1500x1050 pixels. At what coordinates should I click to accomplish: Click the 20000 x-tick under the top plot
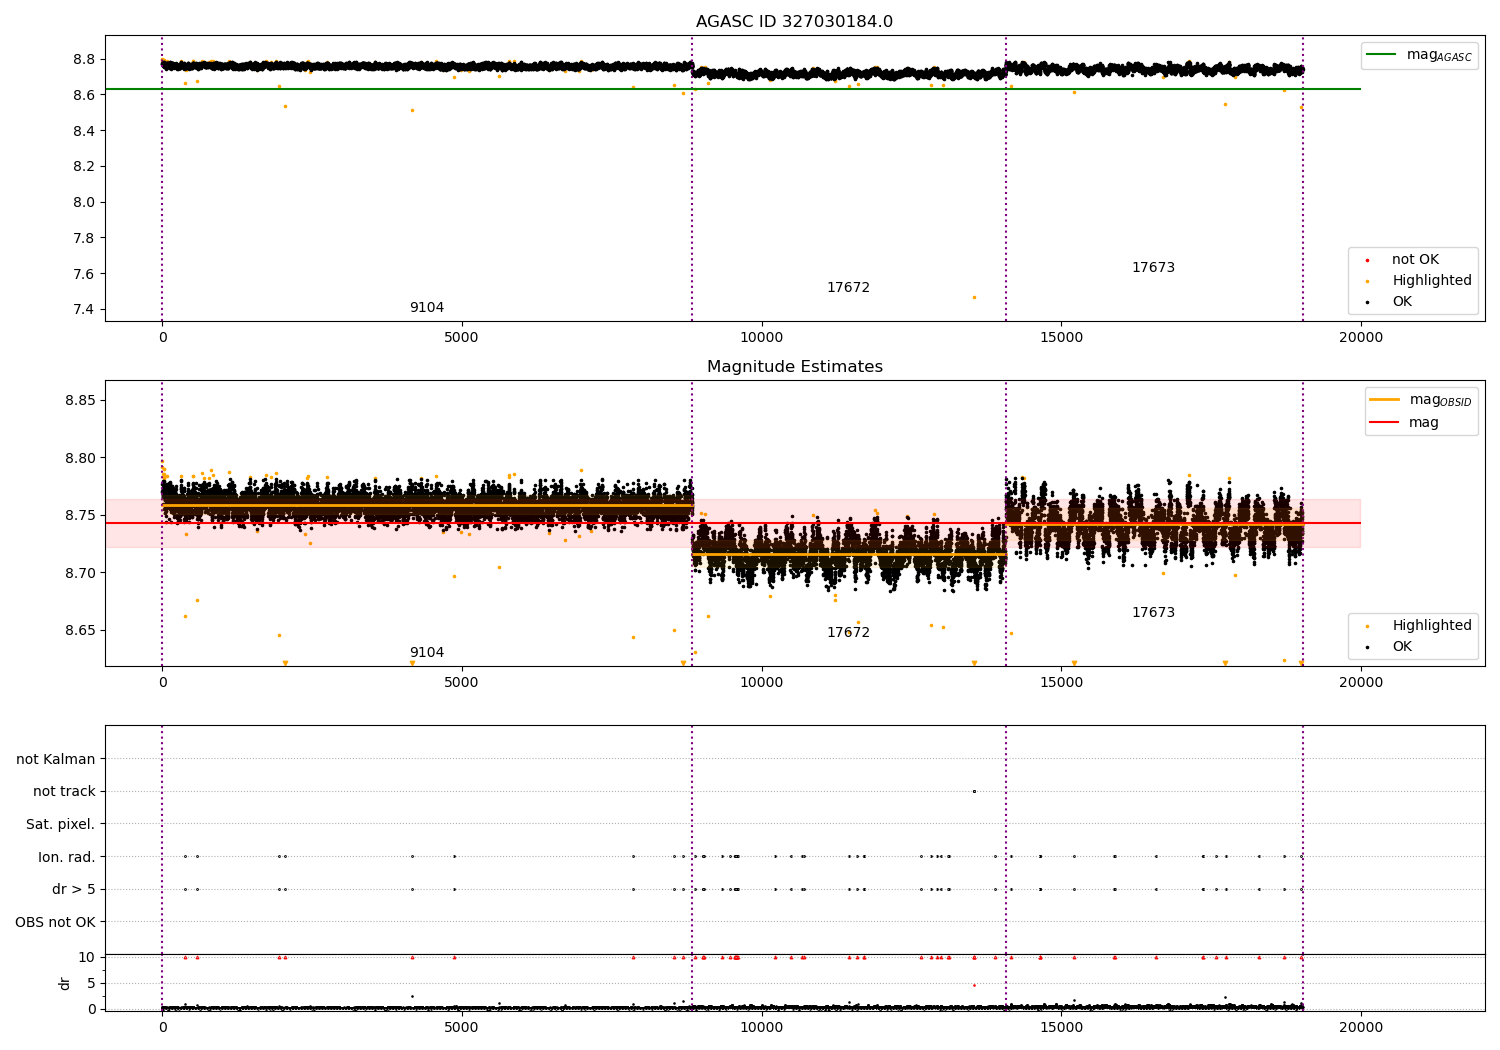pyautogui.click(x=1360, y=338)
